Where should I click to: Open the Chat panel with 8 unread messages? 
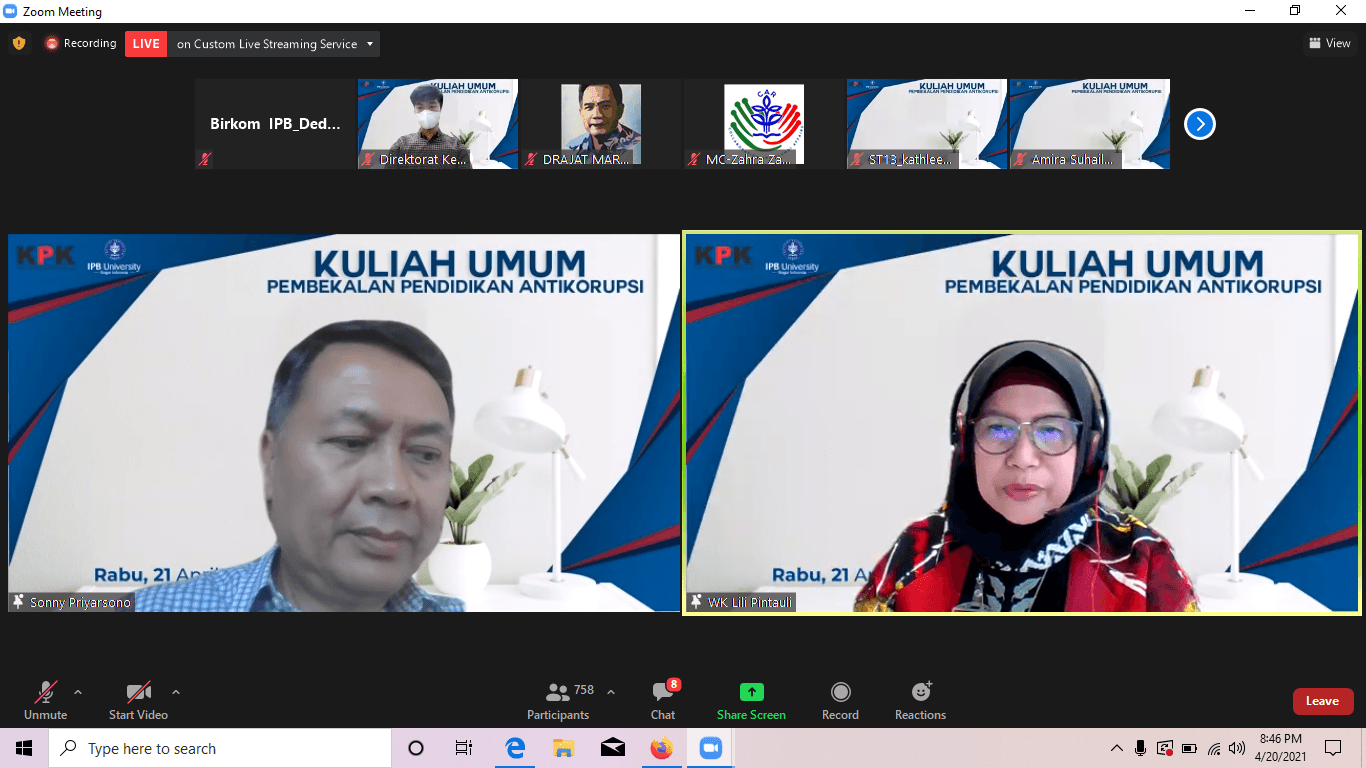[662, 700]
